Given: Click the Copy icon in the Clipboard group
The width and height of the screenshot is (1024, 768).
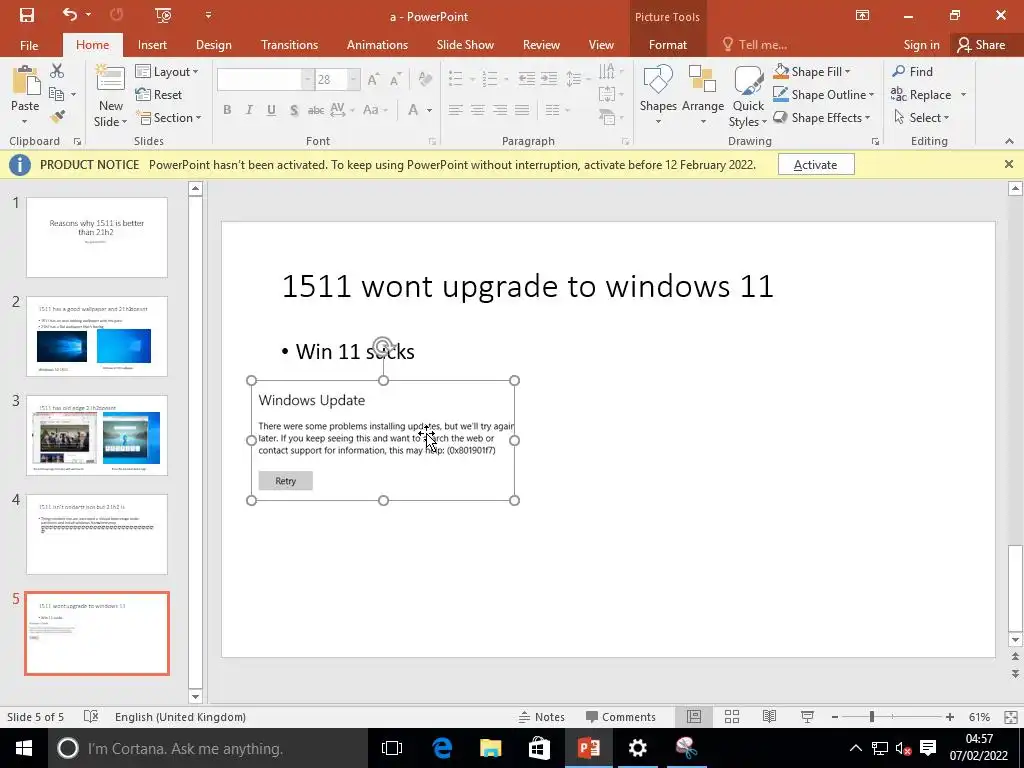Looking at the screenshot, I should [57, 94].
